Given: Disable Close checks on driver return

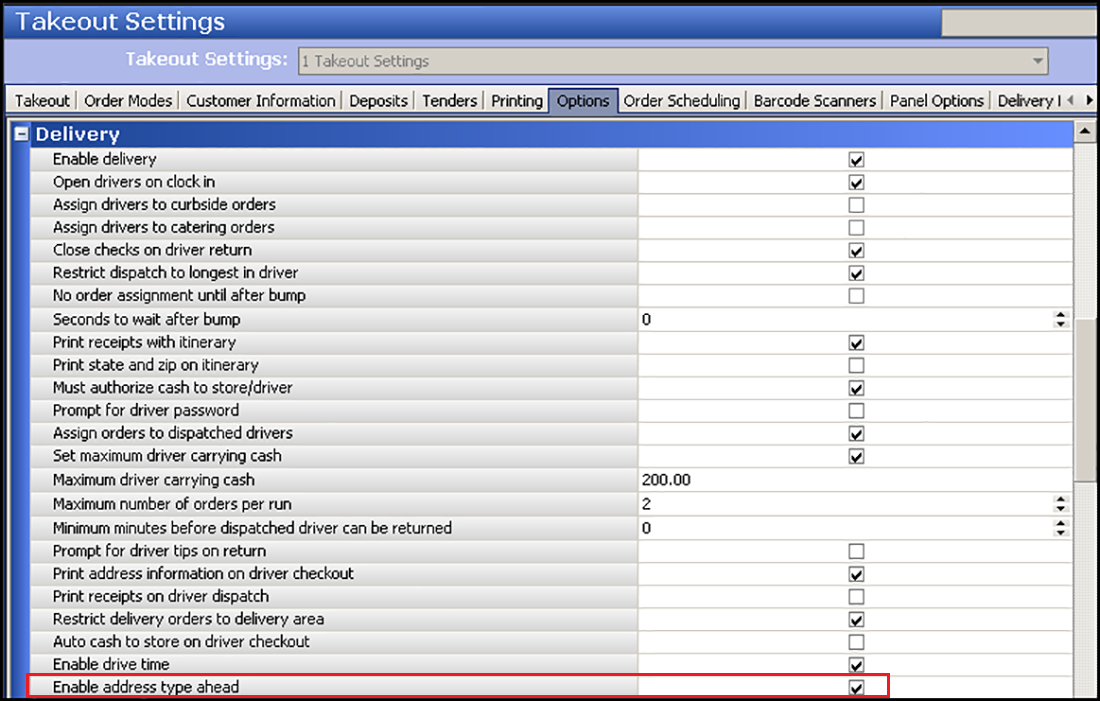Looking at the screenshot, I should (x=856, y=250).
